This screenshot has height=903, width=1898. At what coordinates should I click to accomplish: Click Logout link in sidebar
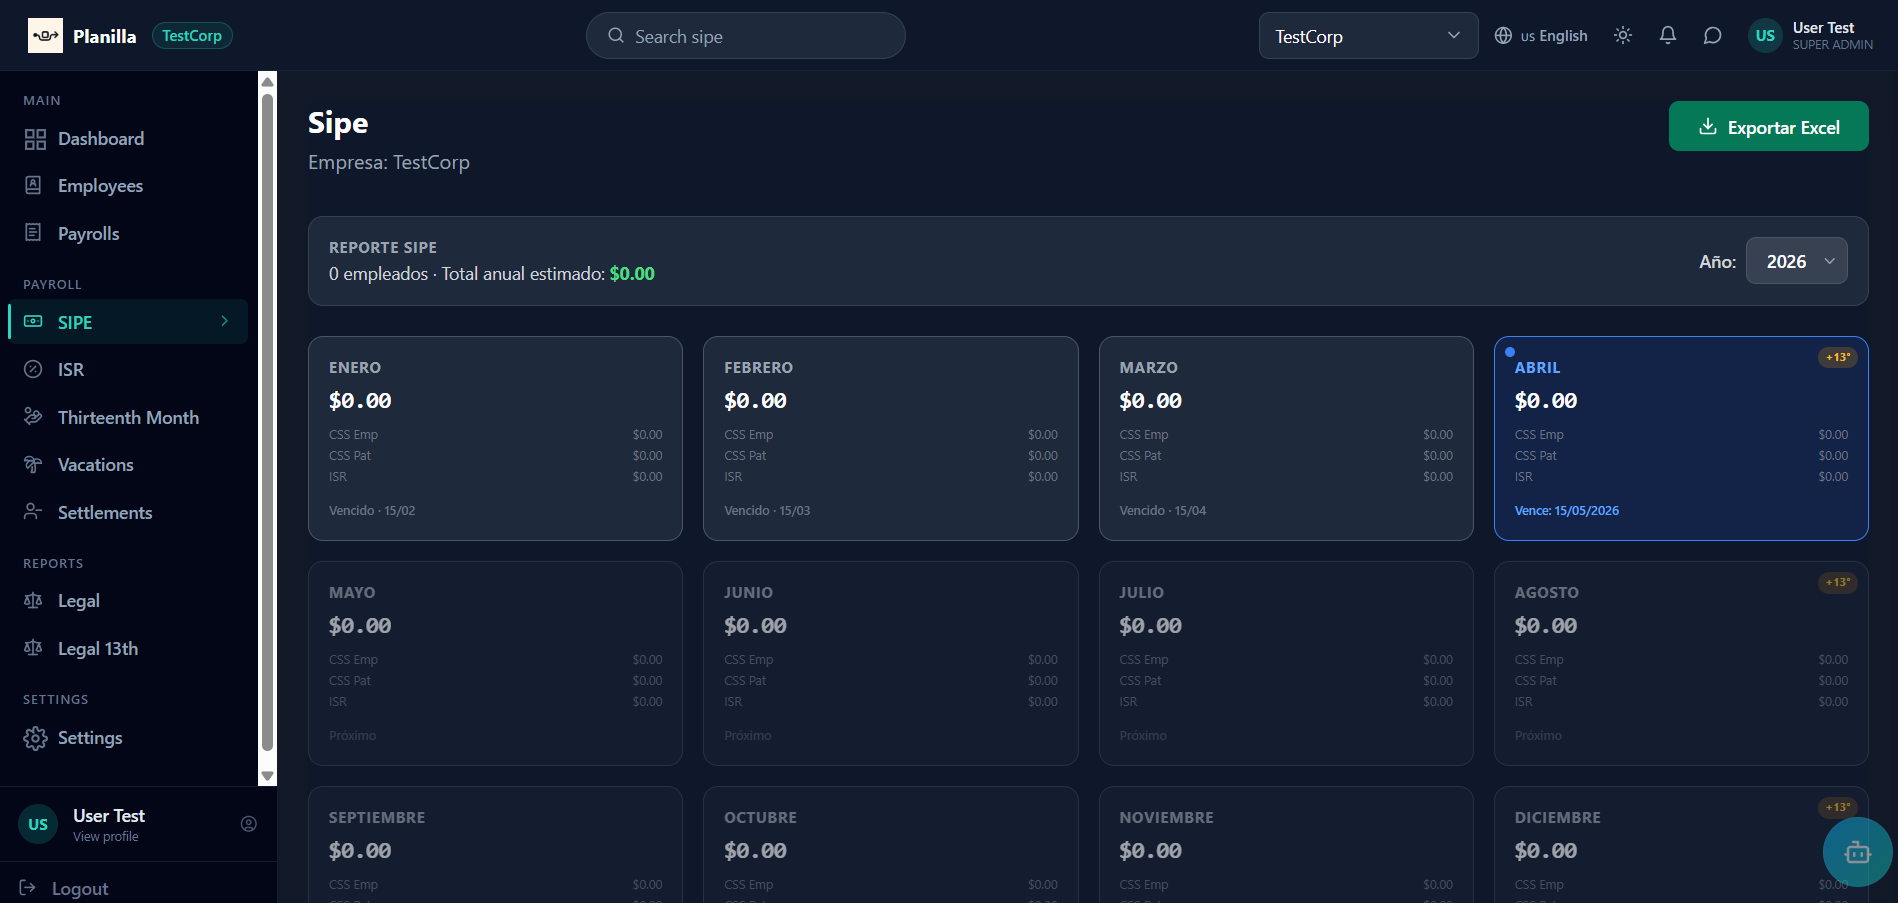(79, 888)
